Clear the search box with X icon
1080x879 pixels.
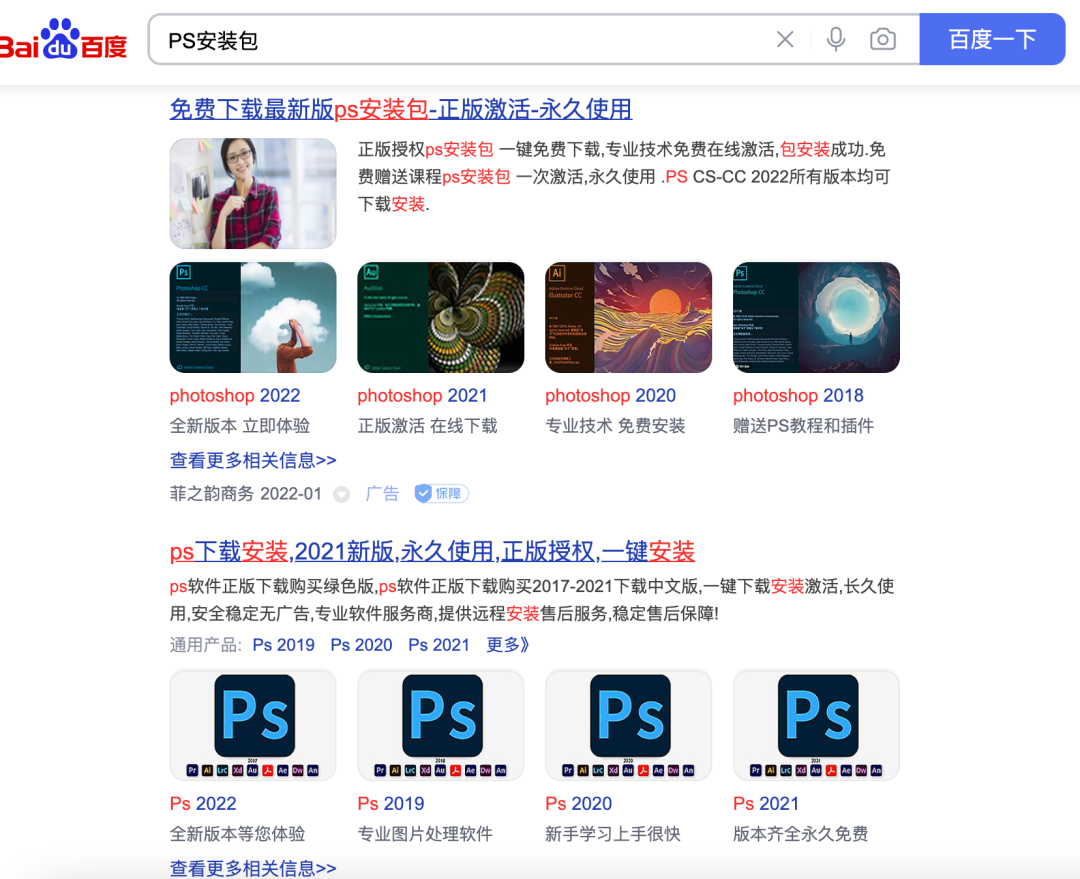[785, 39]
